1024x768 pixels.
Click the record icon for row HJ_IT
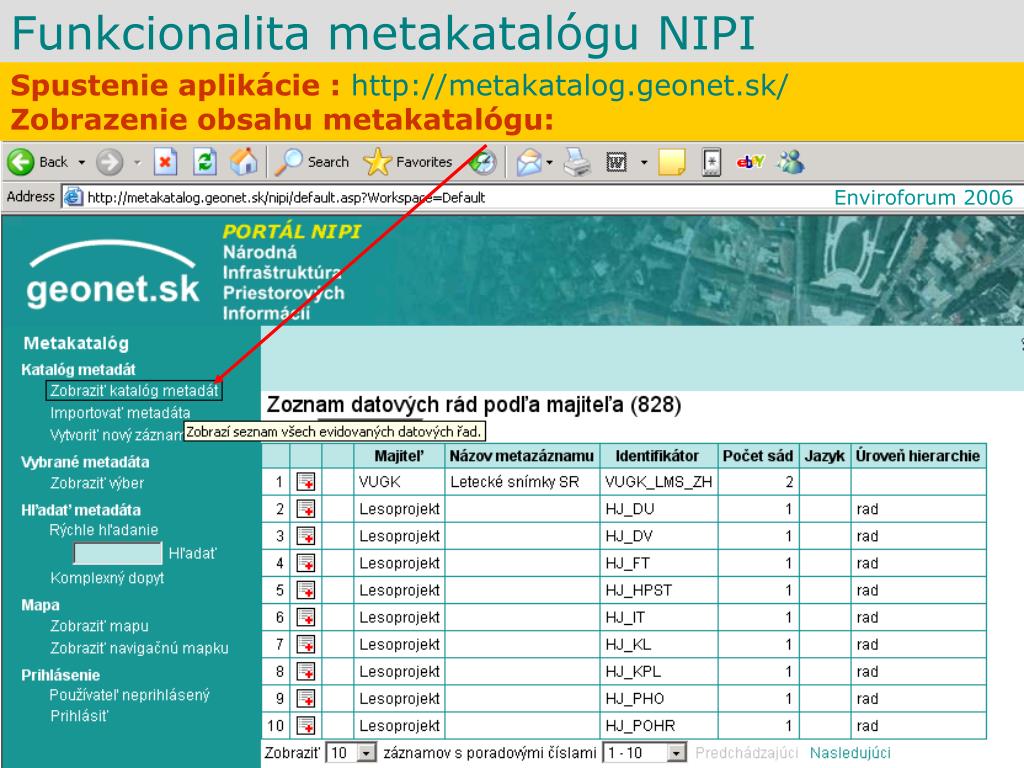click(306, 617)
